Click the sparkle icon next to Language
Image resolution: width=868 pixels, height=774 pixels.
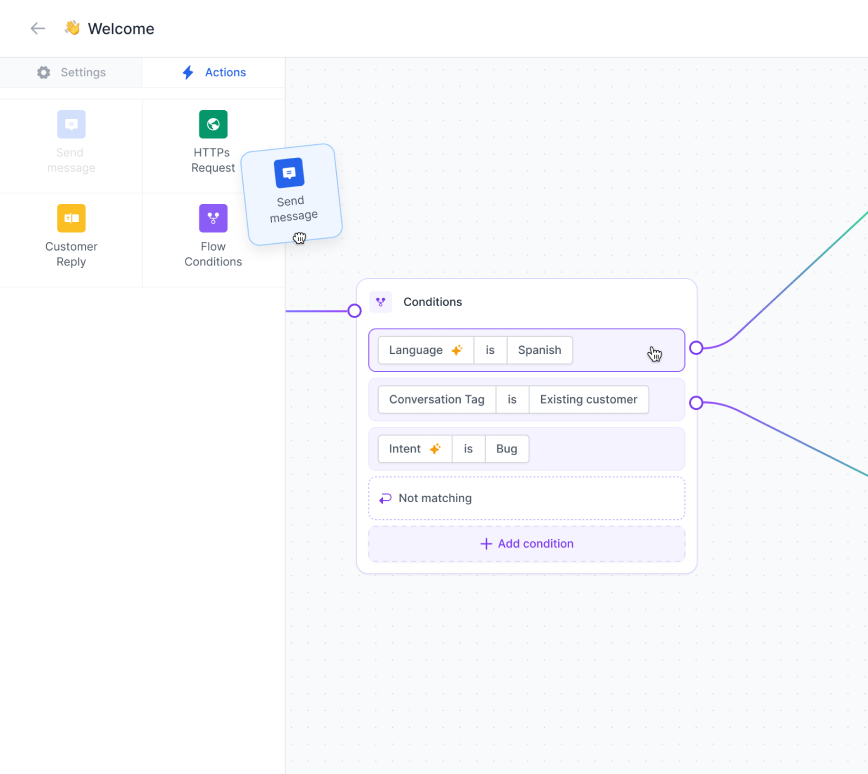click(x=457, y=350)
